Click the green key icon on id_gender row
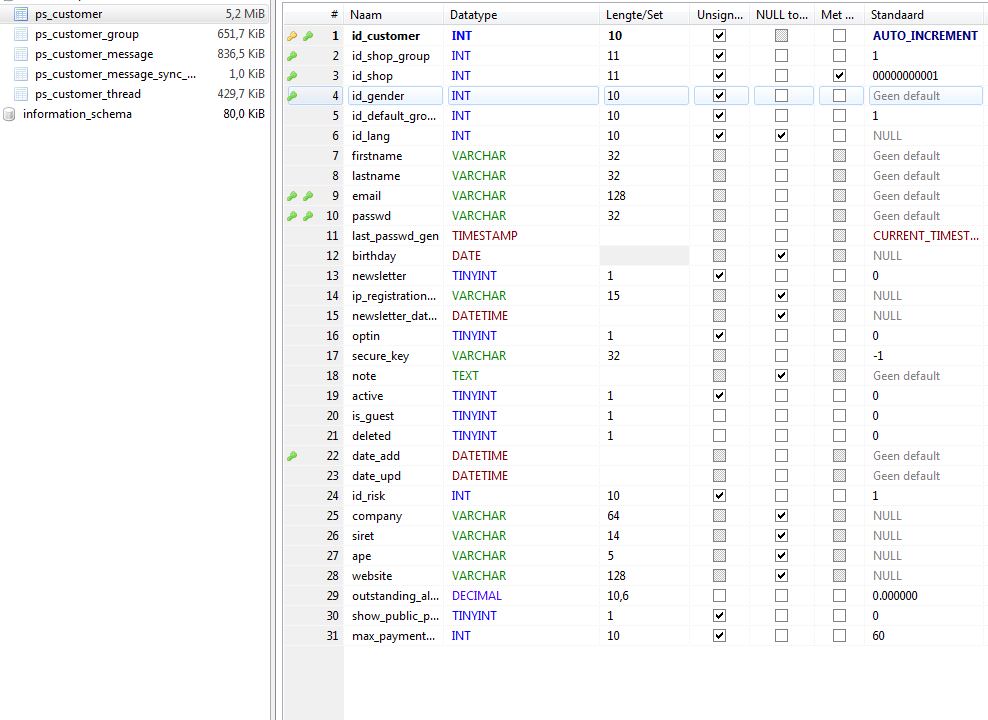This screenshot has height=720, width=988. (292, 96)
